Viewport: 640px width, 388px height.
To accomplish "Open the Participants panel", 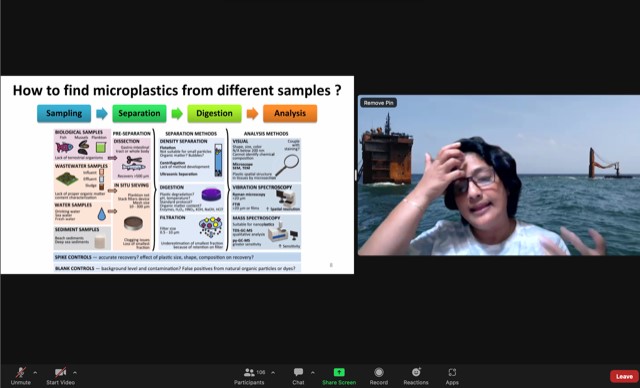I will [x=249, y=376].
